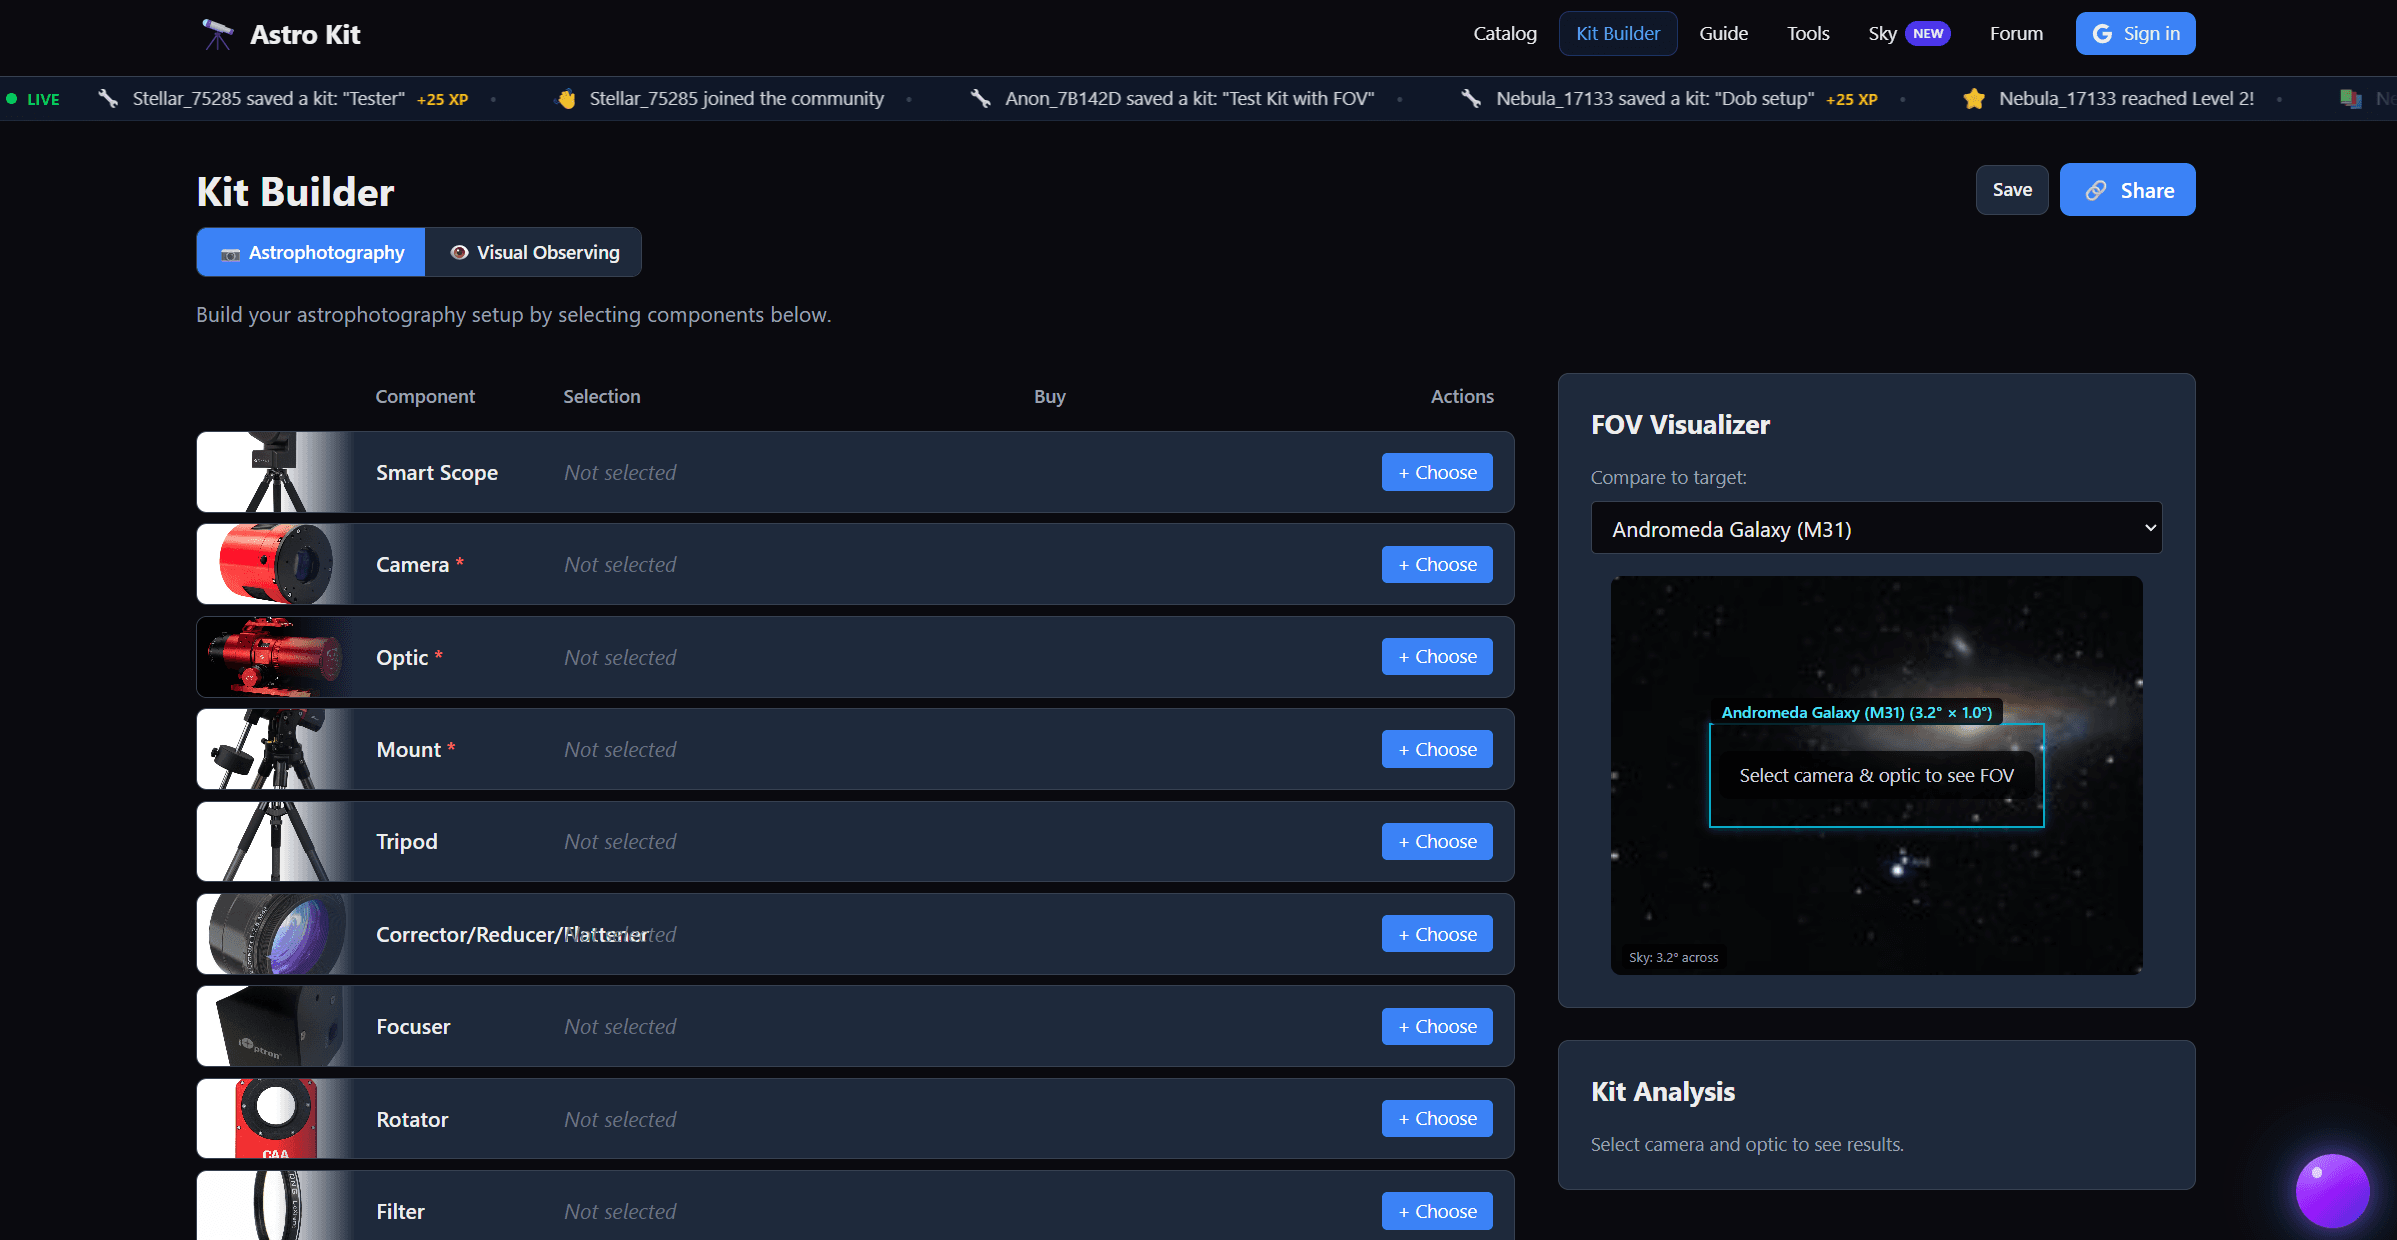This screenshot has height=1240, width=2397.
Task: Click the LIVE status indicator
Action: [34, 98]
